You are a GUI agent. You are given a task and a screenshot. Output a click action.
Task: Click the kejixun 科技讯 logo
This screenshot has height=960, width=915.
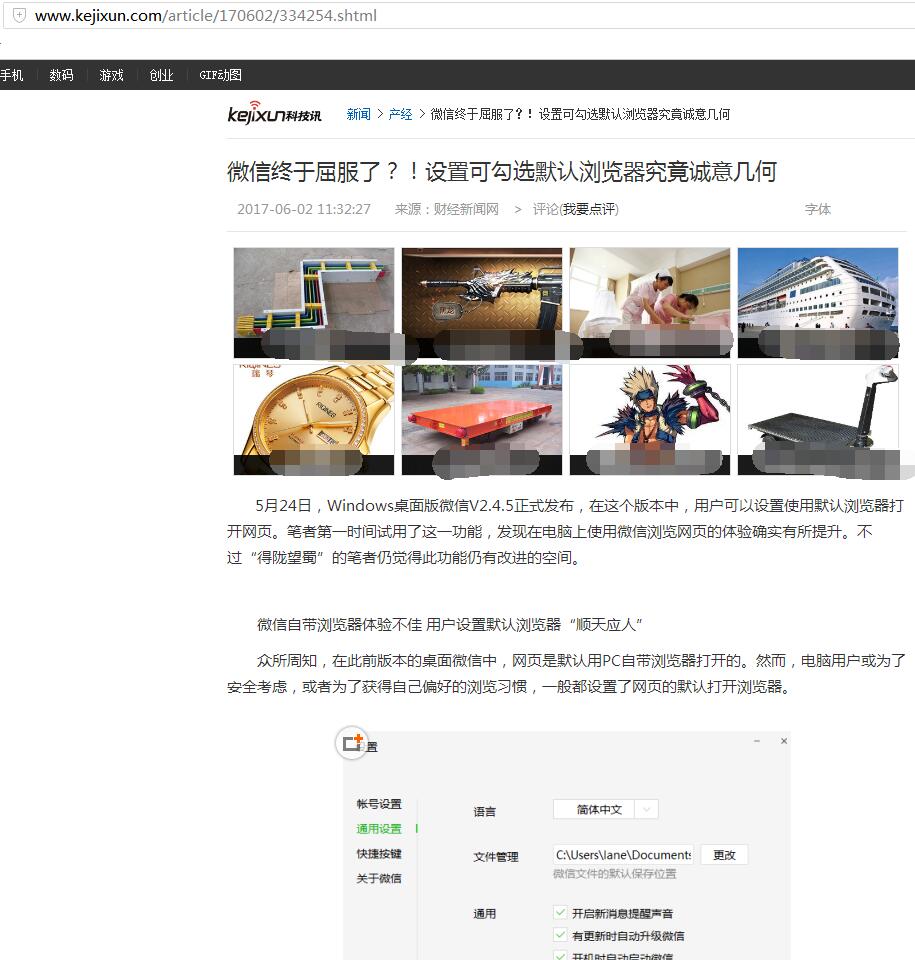[274, 113]
